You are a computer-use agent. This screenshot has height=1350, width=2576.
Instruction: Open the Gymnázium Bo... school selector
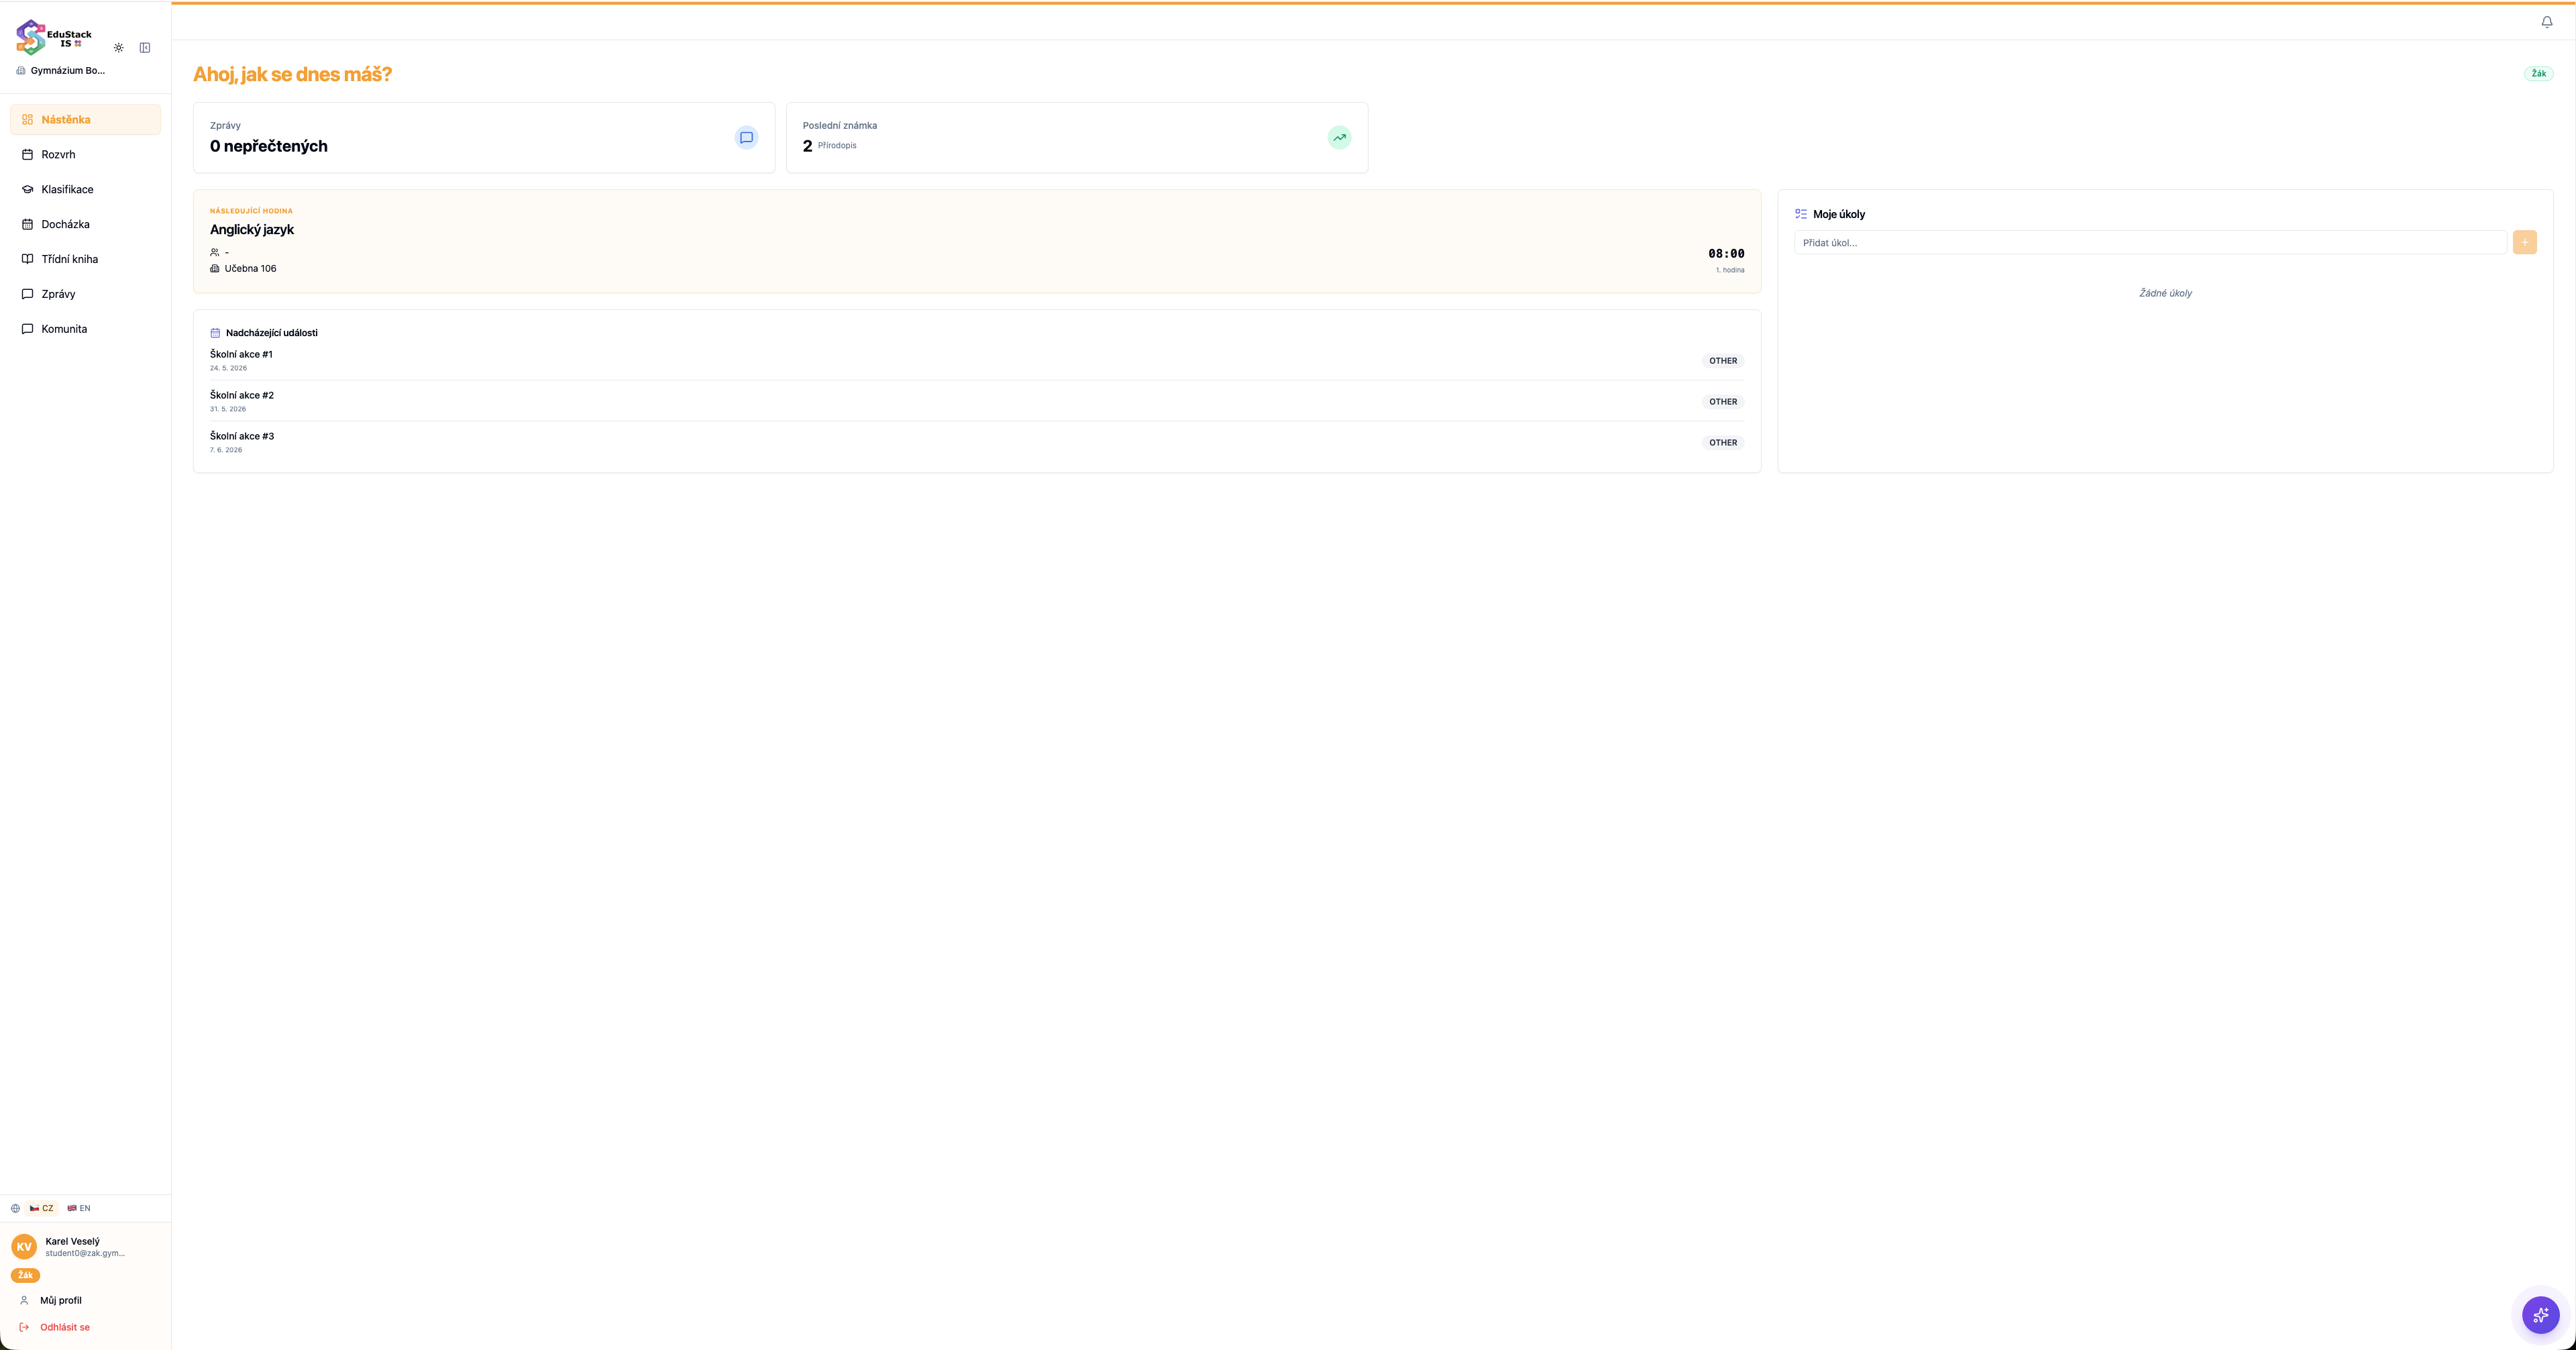61,71
